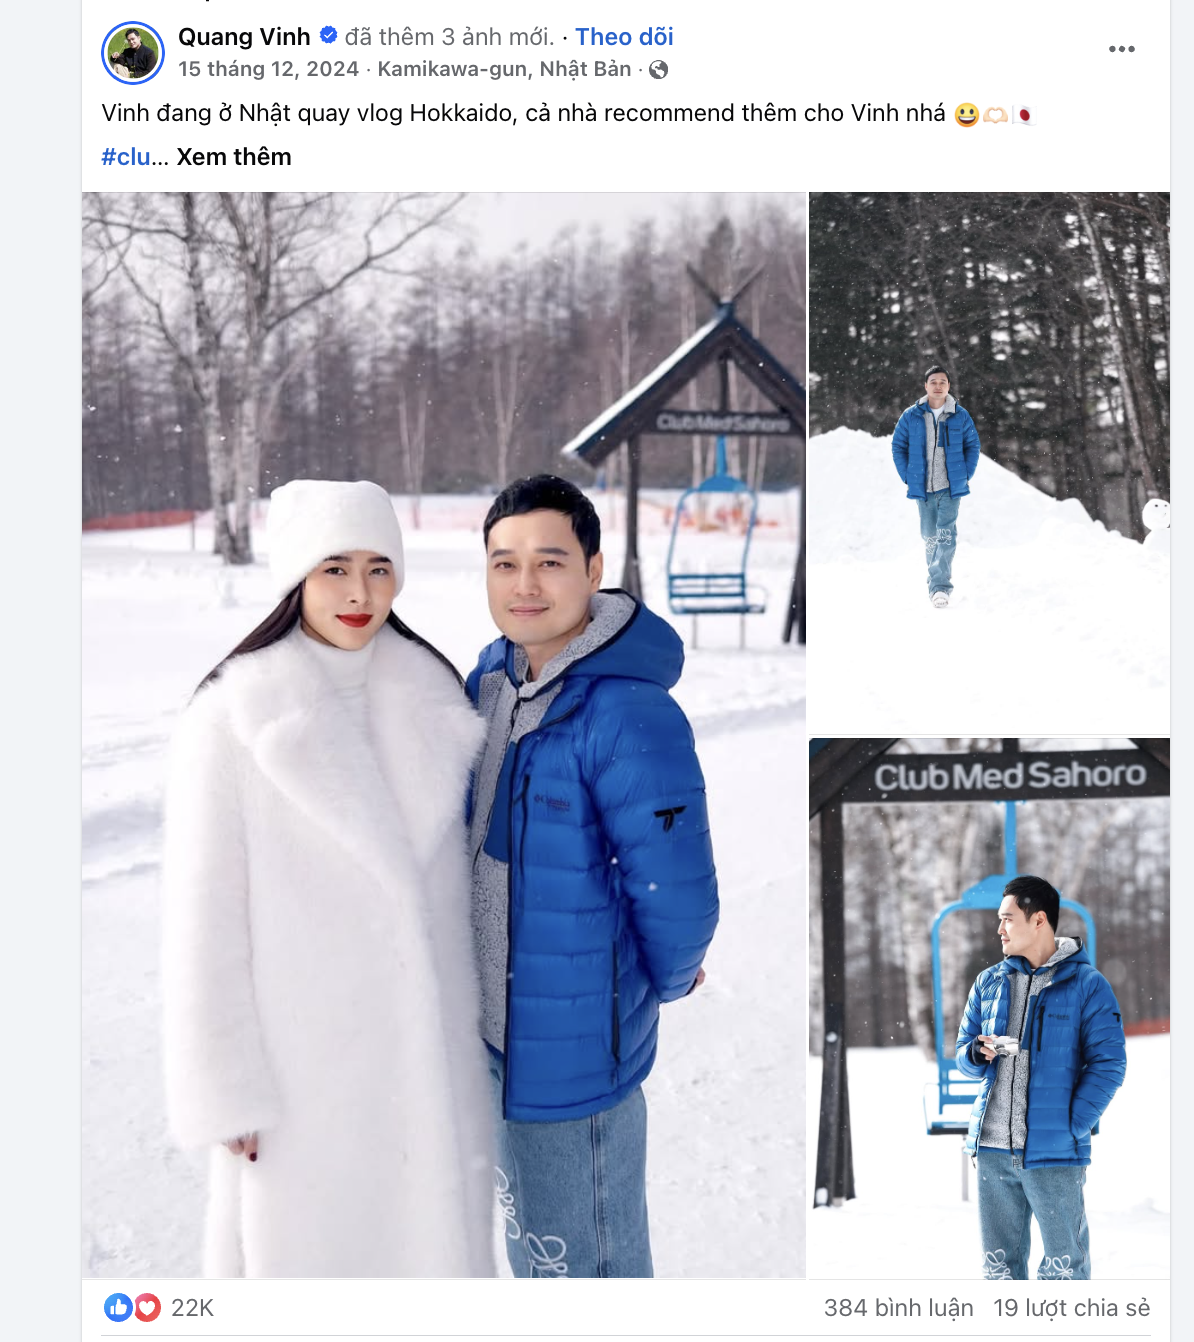Click the blue verified badge icon
The image size is (1194, 1342).
point(328,36)
